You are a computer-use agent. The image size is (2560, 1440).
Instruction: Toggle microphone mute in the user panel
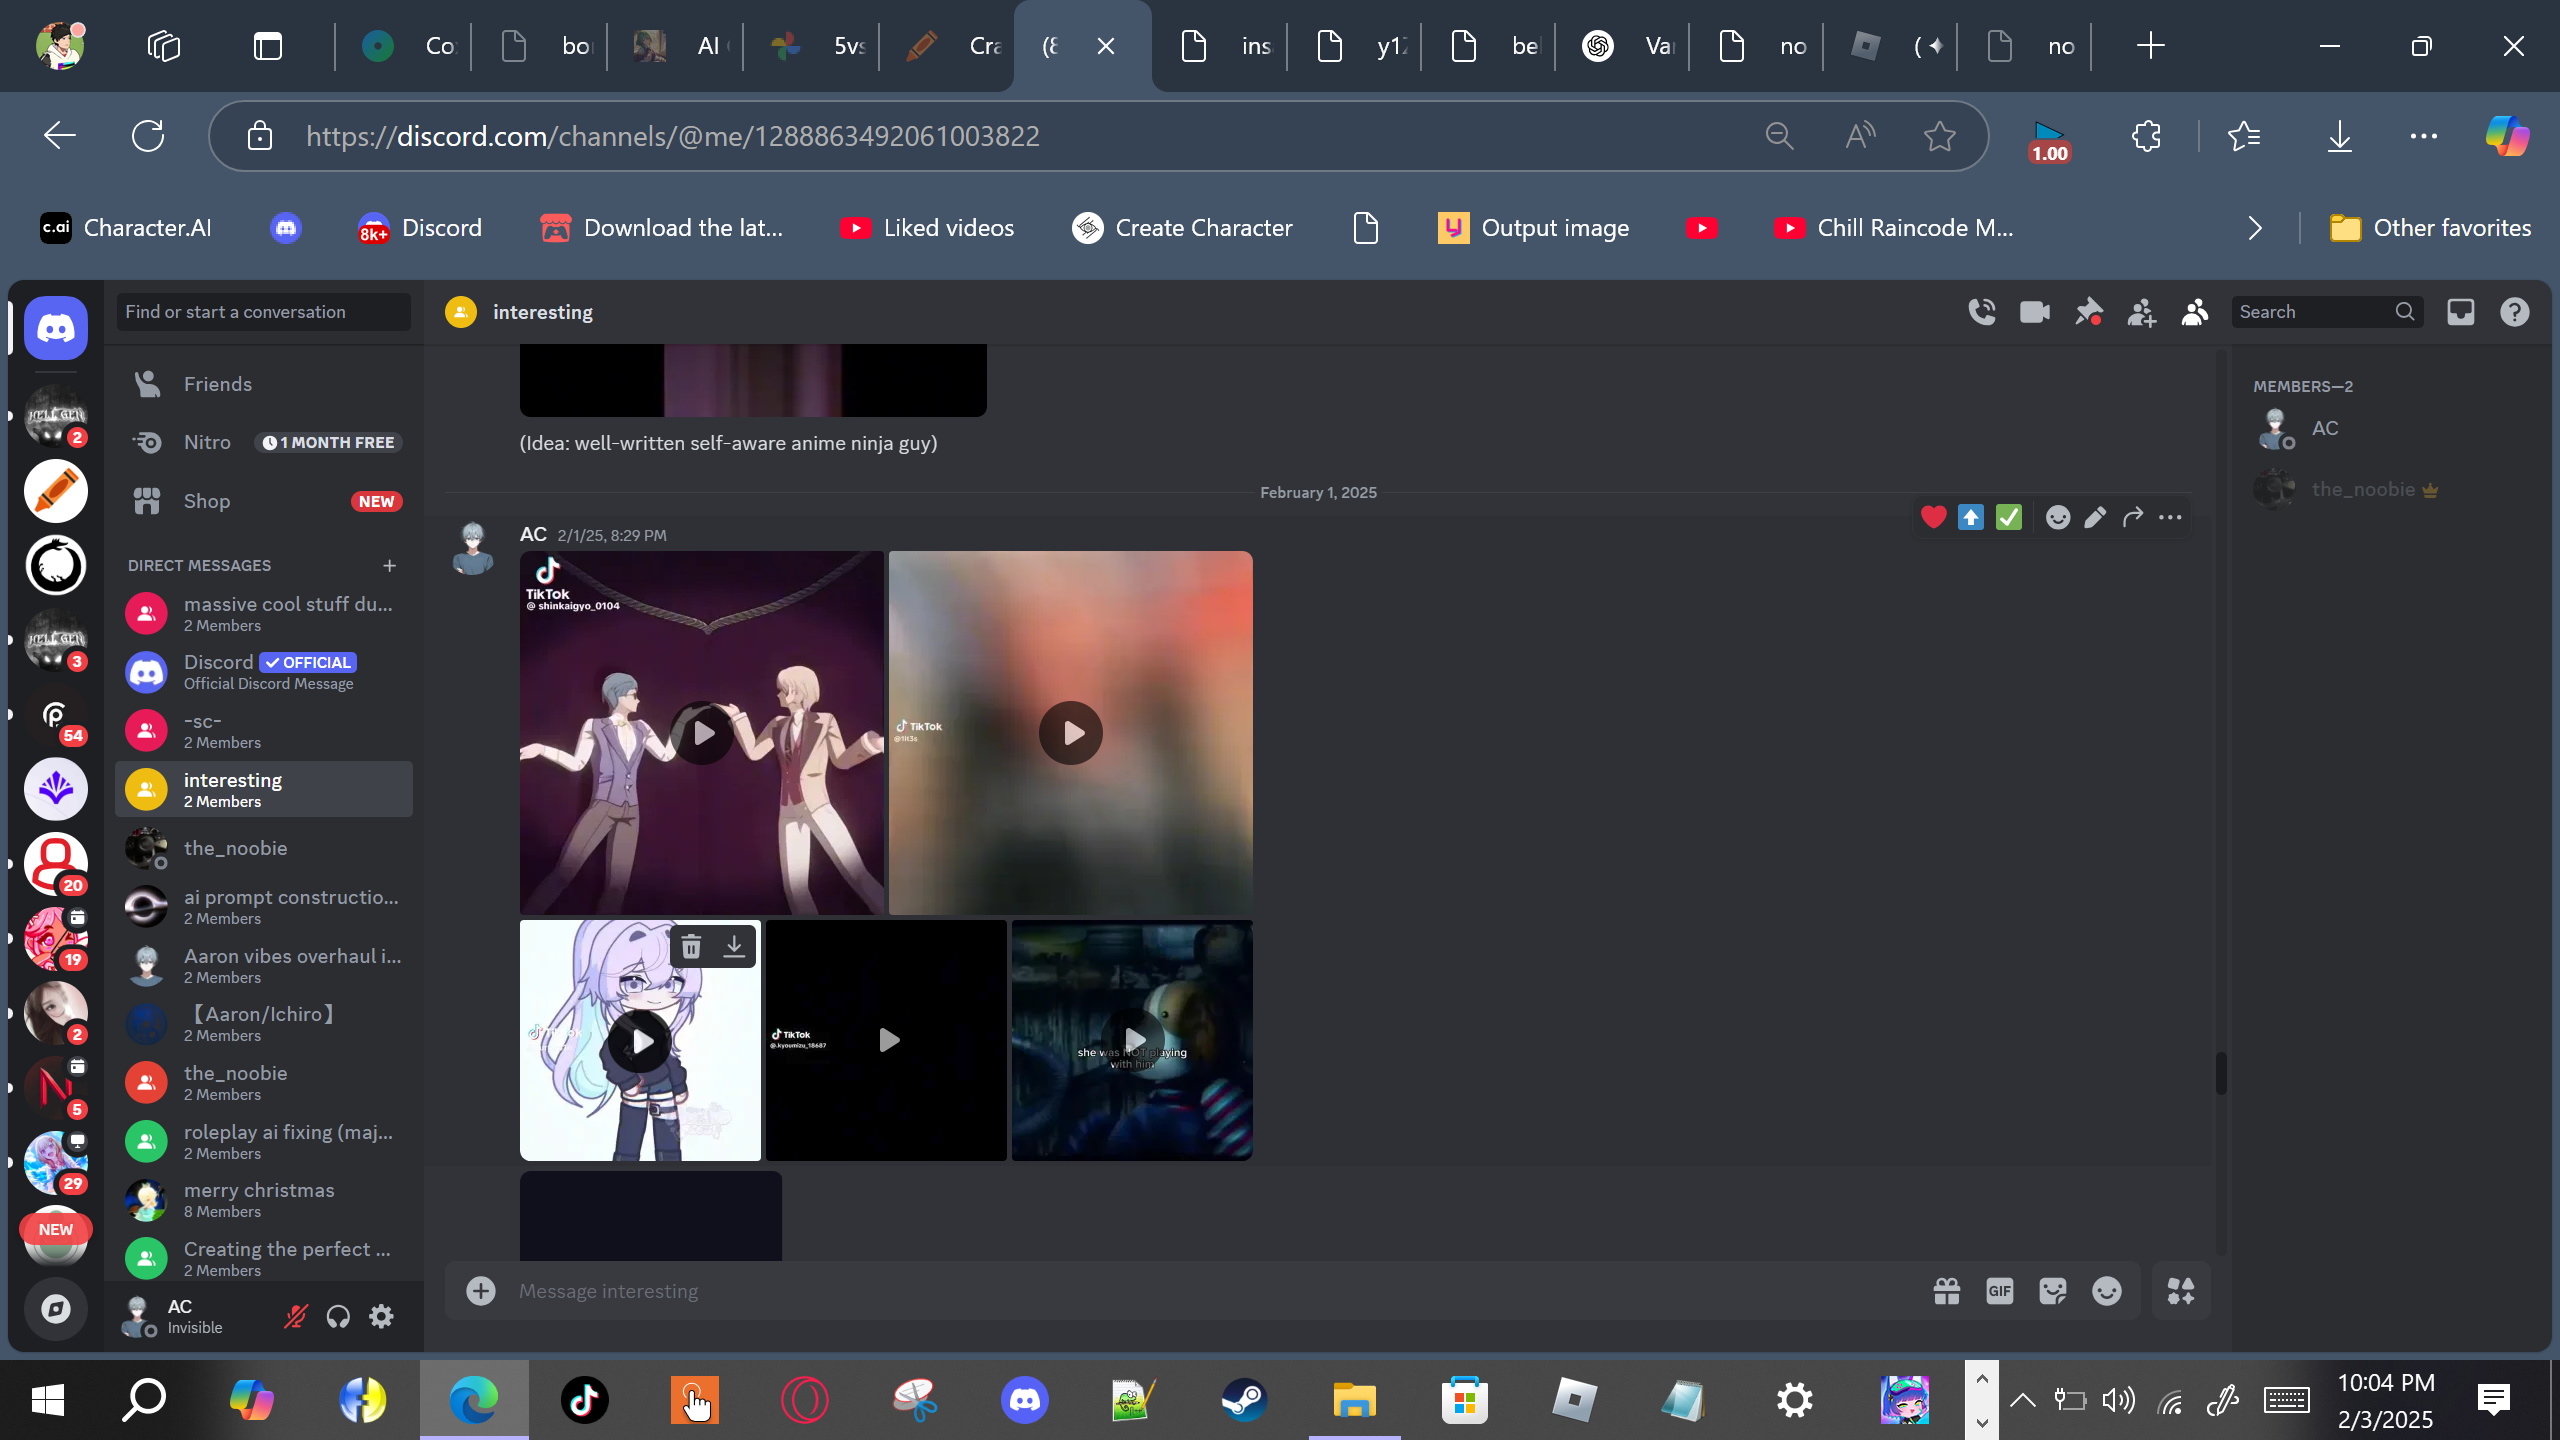click(x=295, y=1317)
